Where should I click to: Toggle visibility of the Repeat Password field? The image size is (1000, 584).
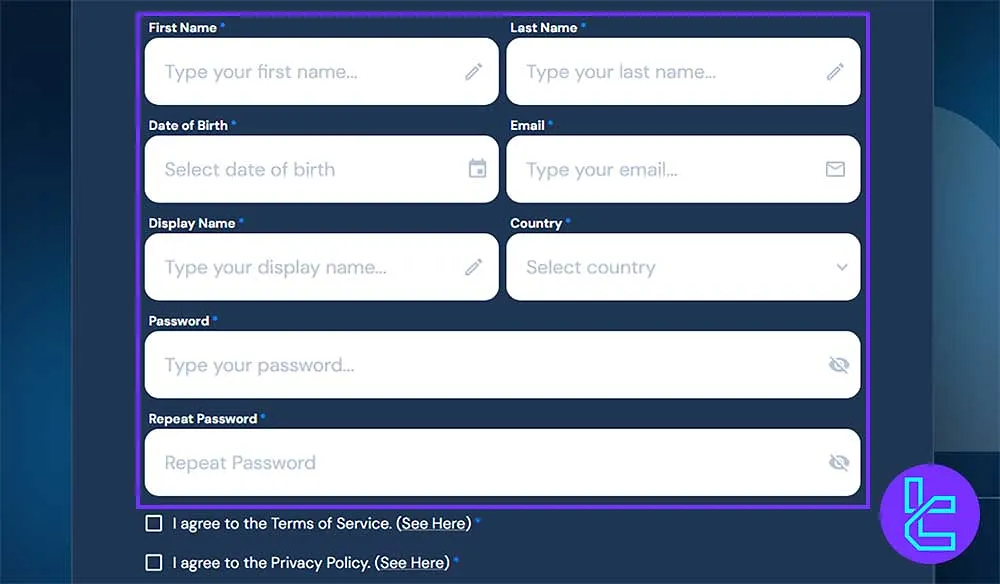[x=838, y=462]
